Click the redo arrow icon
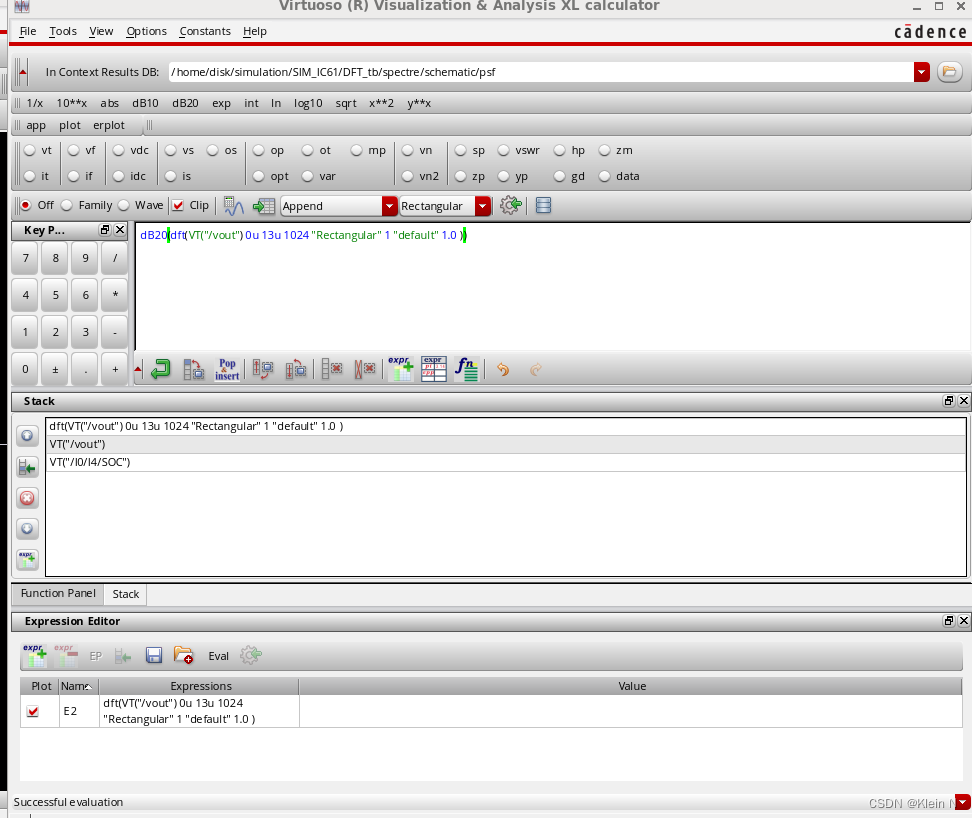This screenshot has width=972, height=818. 536,369
